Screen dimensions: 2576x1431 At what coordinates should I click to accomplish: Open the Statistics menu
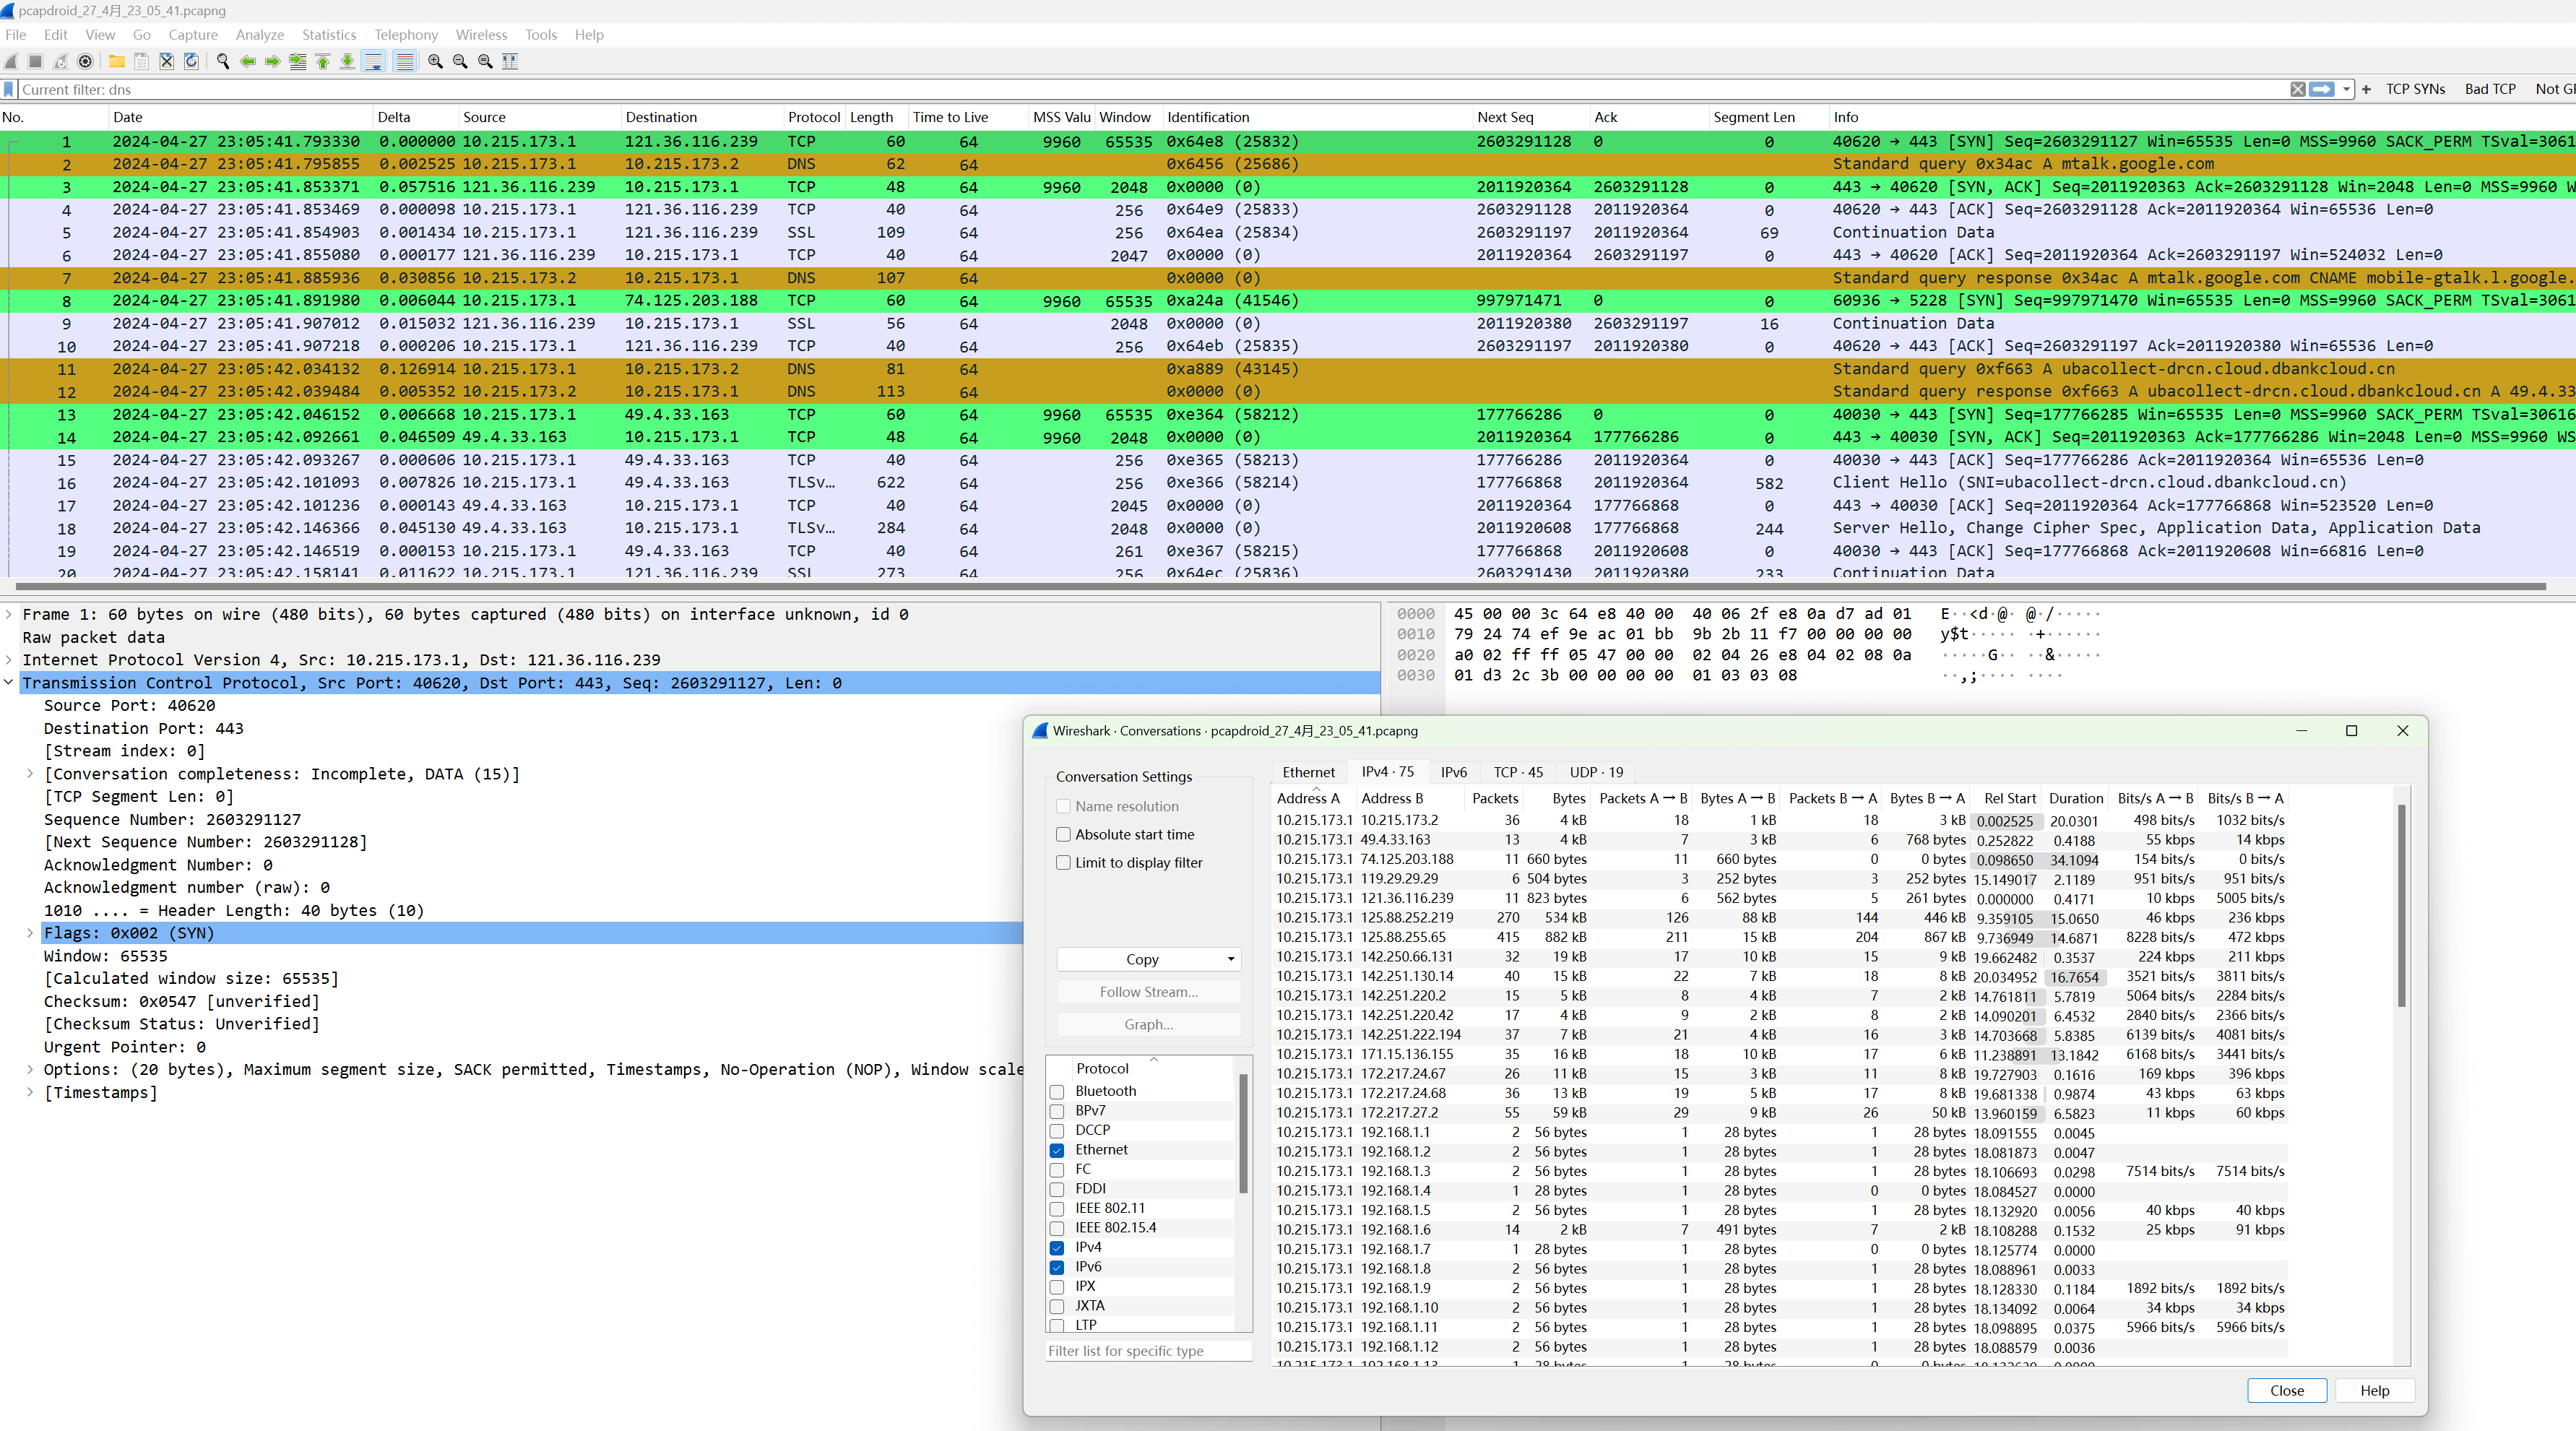329,35
